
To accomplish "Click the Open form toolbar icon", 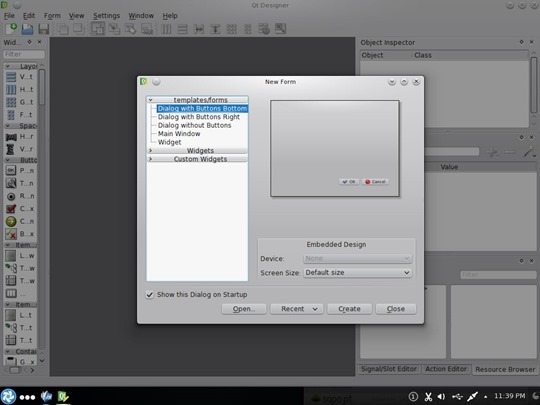I will coord(27,29).
